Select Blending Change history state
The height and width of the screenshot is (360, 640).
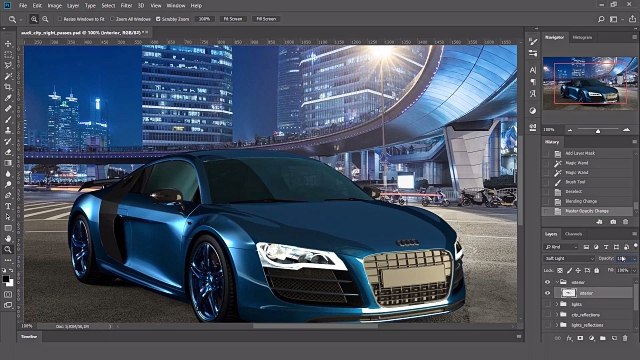pyautogui.click(x=587, y=202)
